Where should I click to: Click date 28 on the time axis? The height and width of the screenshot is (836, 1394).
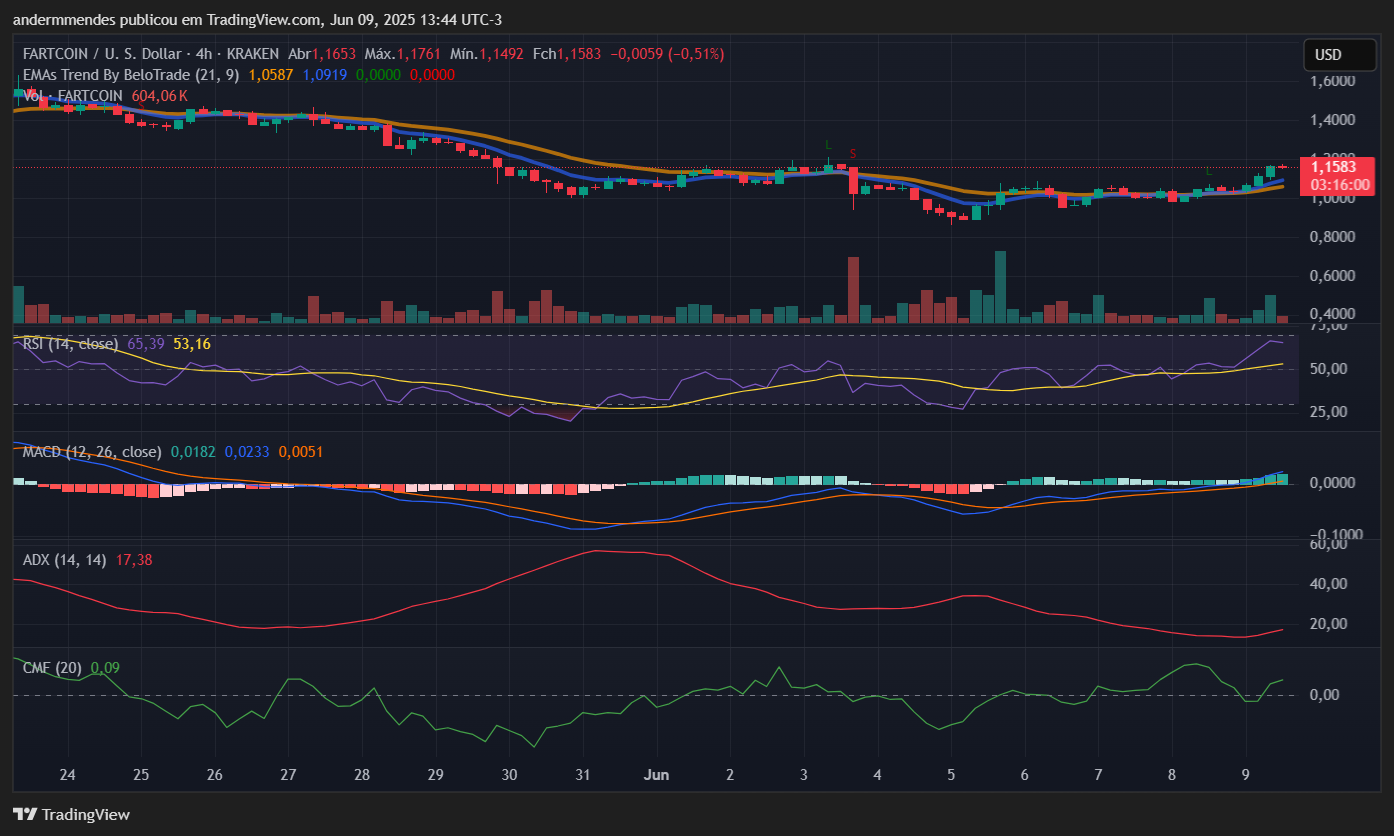362,775
